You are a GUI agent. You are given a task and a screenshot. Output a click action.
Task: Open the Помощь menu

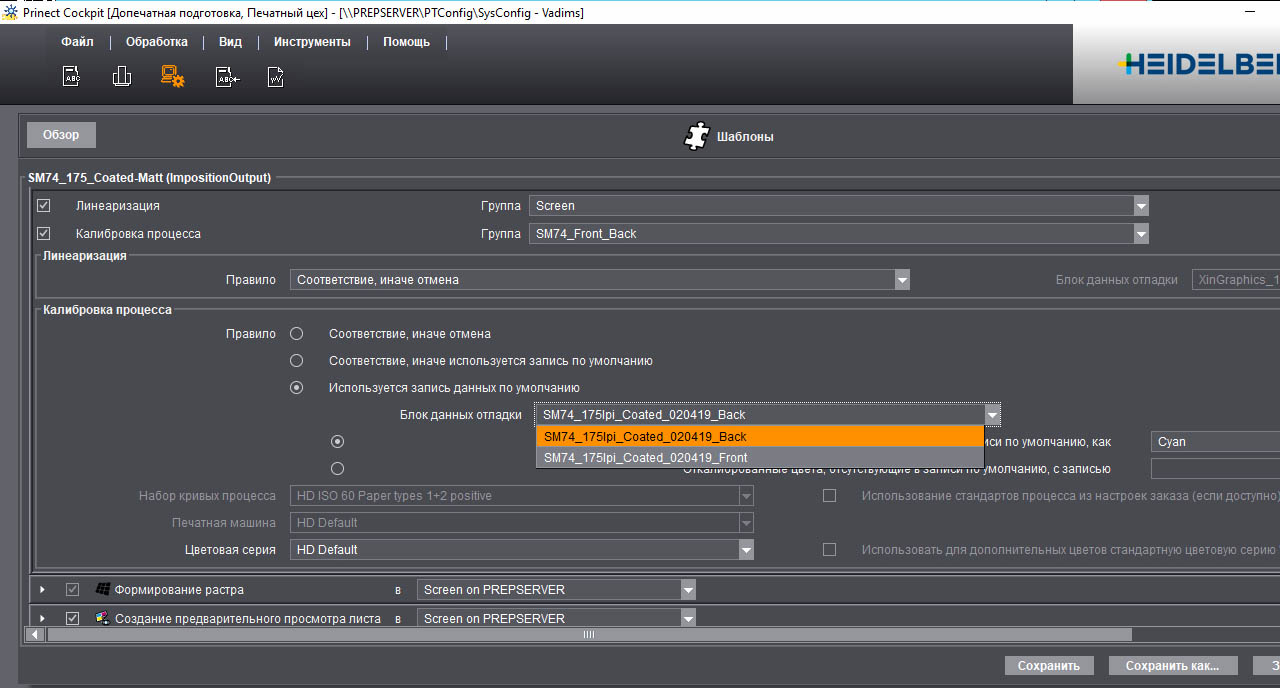406,42
